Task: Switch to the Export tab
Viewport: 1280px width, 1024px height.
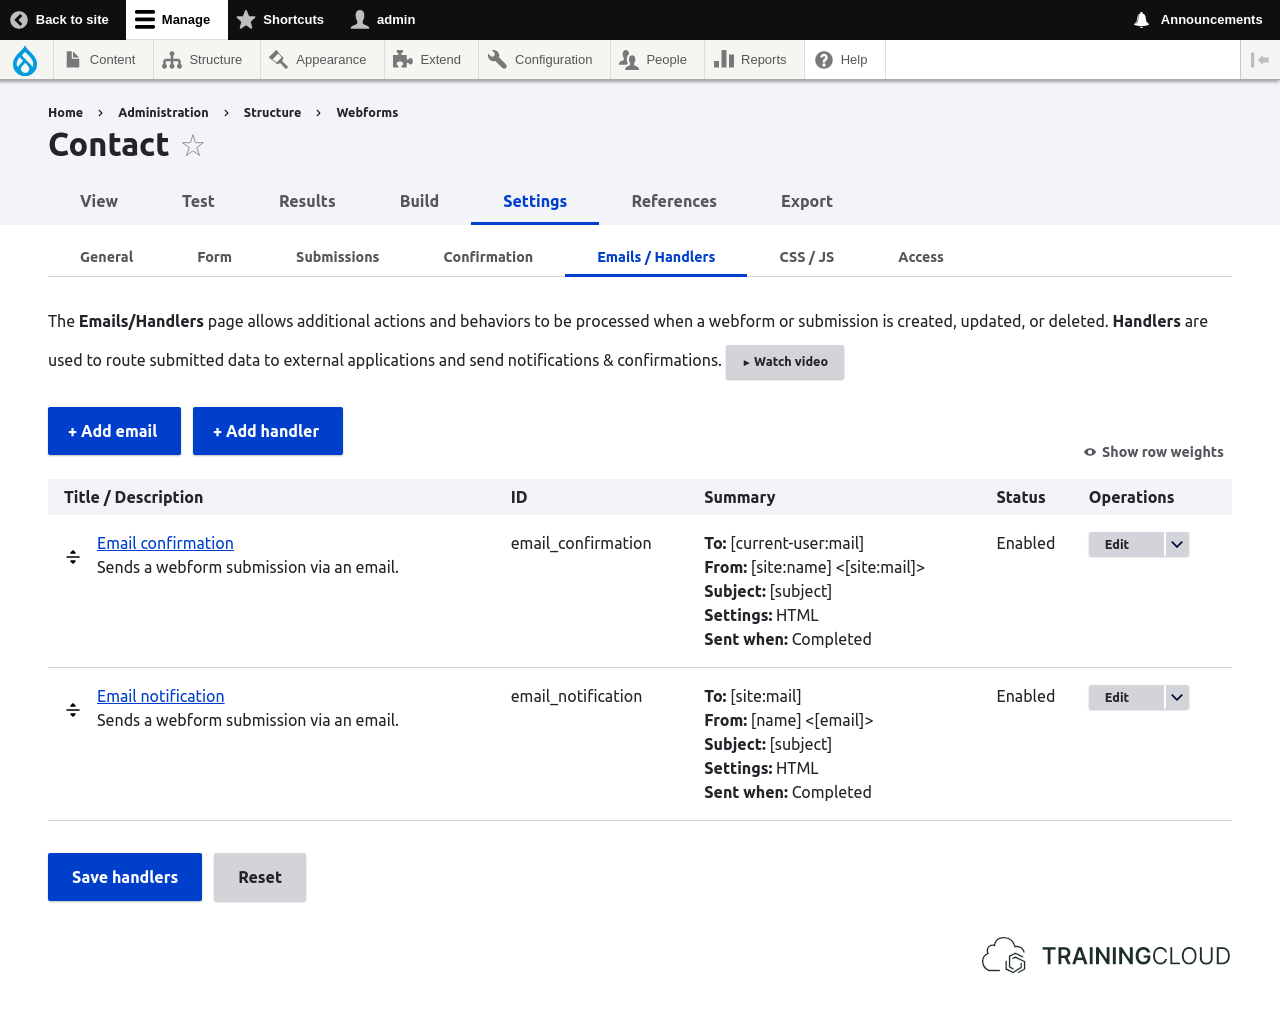Action: point(807,201)
